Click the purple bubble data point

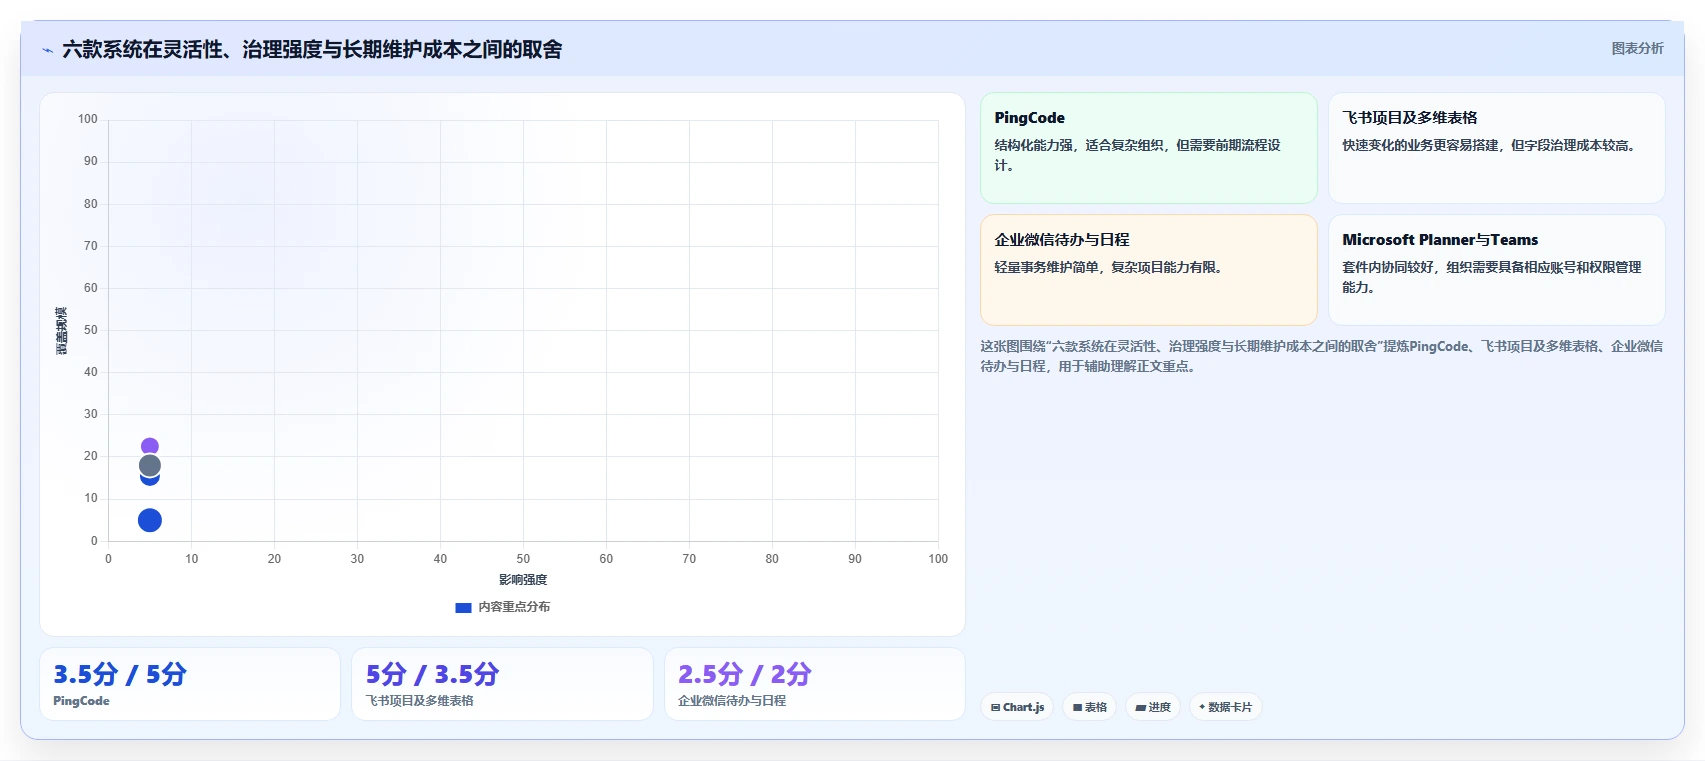point(150,447)
